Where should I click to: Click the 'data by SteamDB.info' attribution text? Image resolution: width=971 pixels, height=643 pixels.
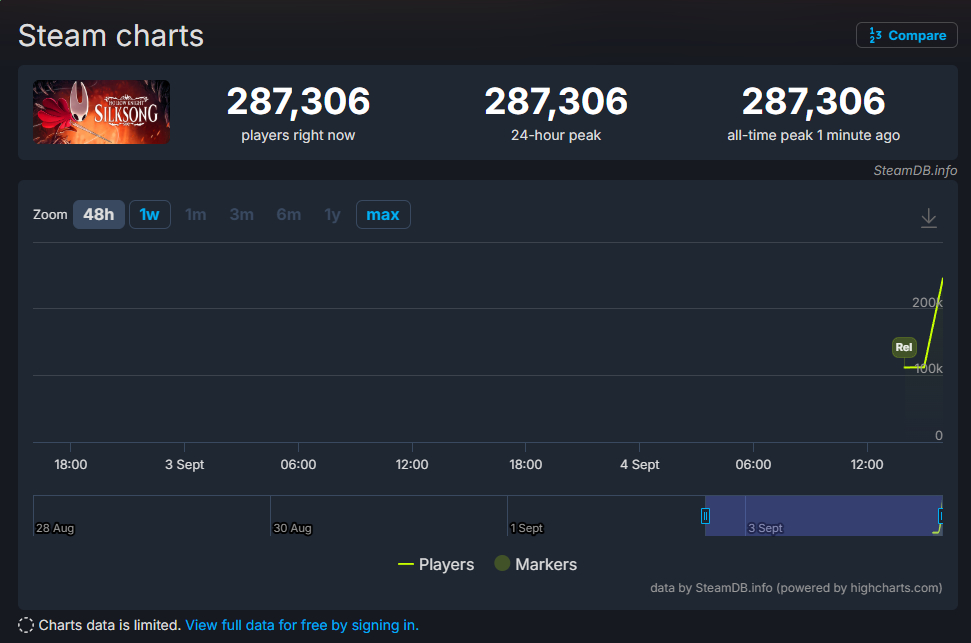(796, 587)
